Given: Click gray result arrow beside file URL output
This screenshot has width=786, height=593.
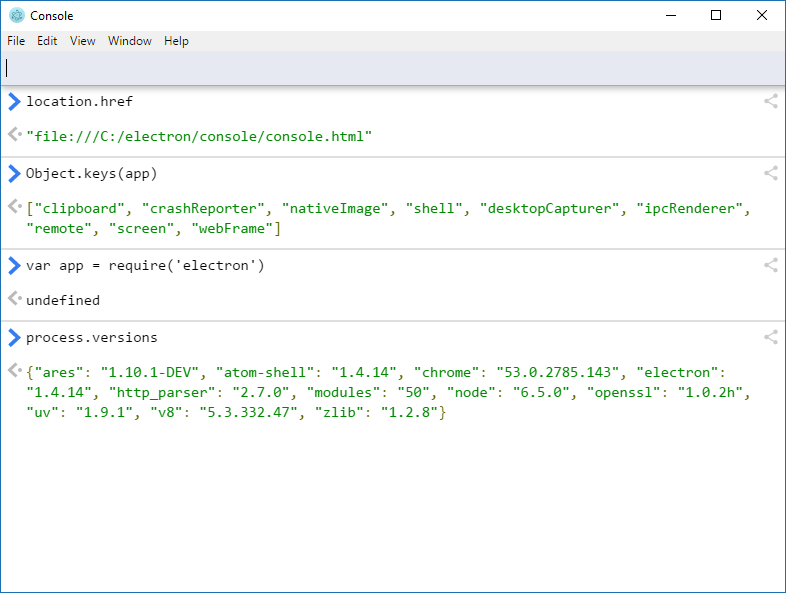Looking at the screenshot, I should [13, 134].
